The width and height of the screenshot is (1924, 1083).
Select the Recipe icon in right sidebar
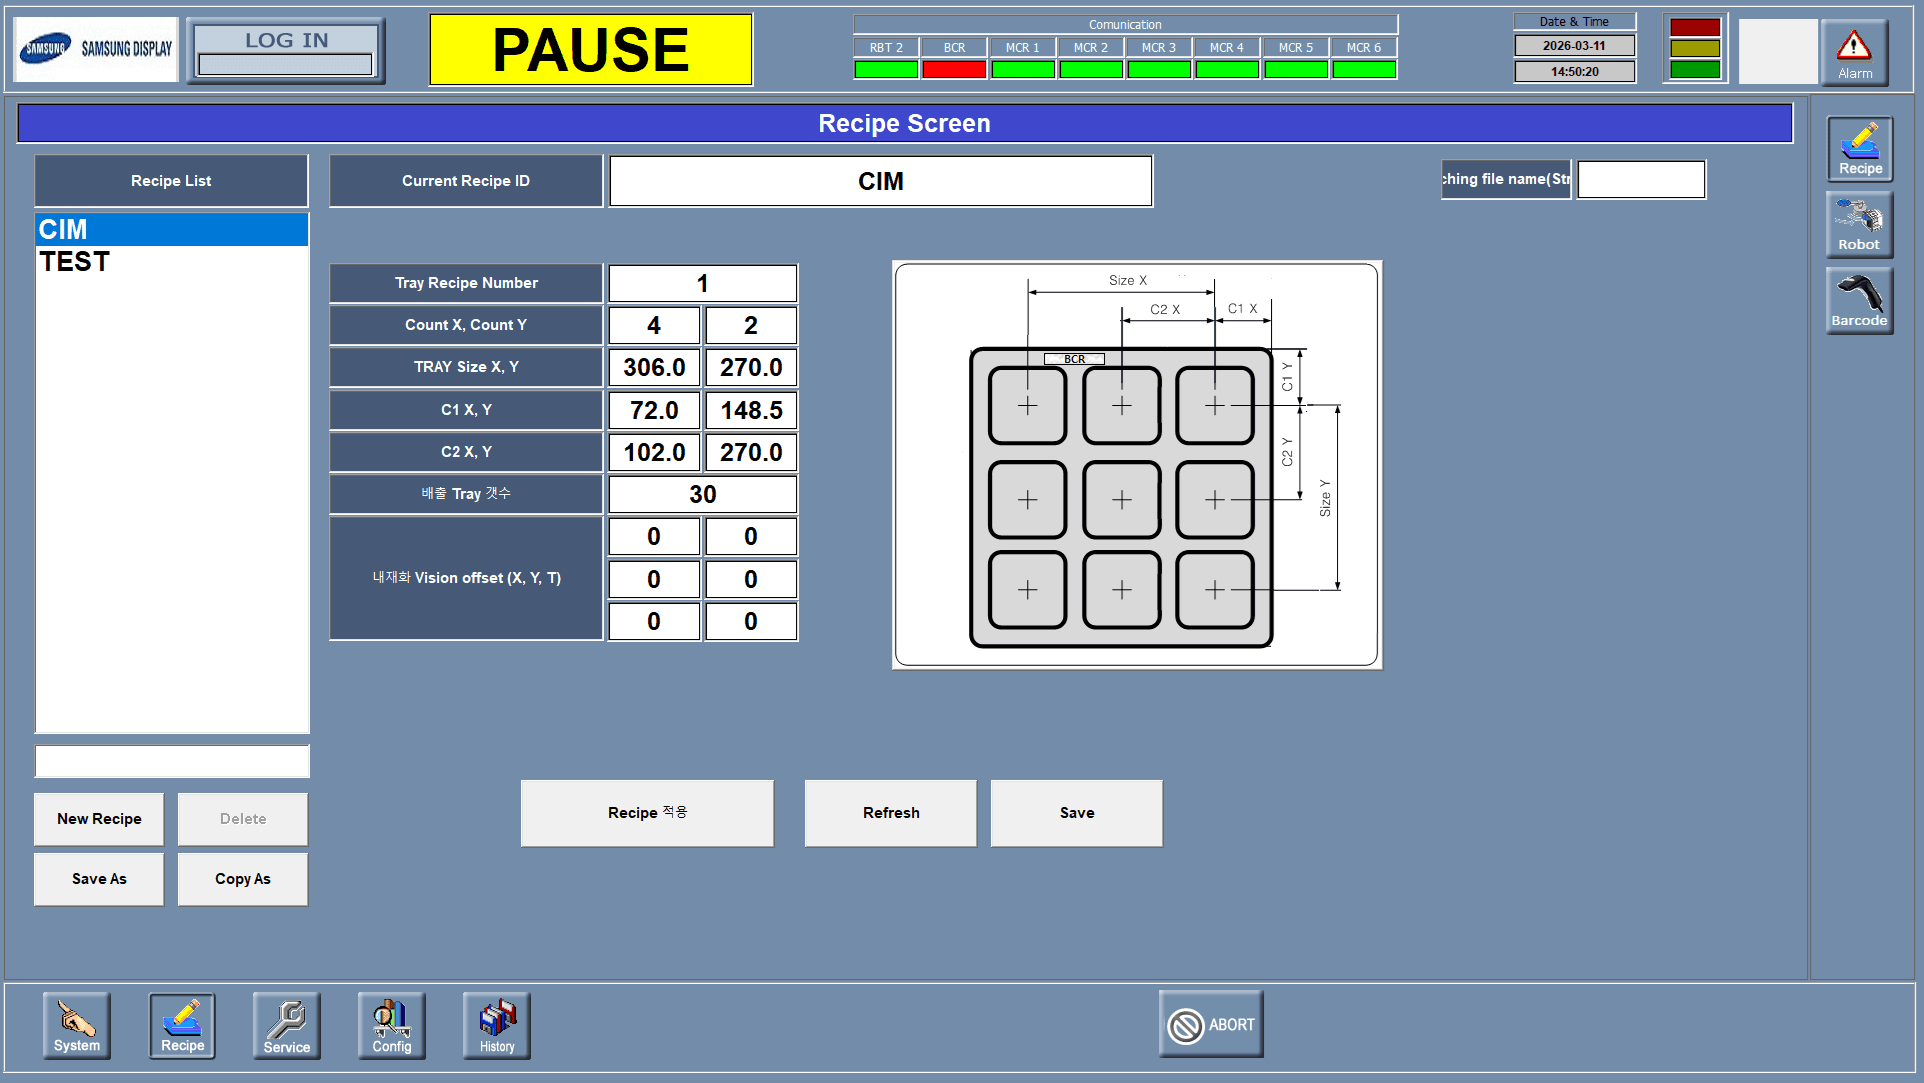(1859, 149)
